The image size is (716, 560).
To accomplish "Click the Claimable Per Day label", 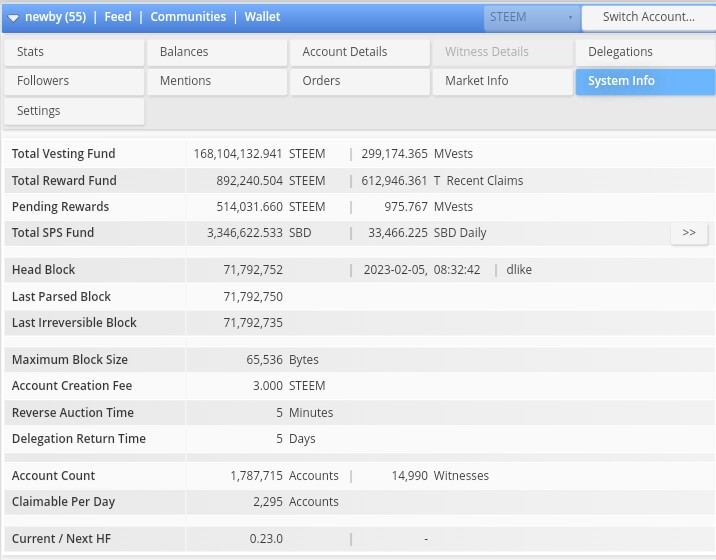I will click(x=63, y=502).
